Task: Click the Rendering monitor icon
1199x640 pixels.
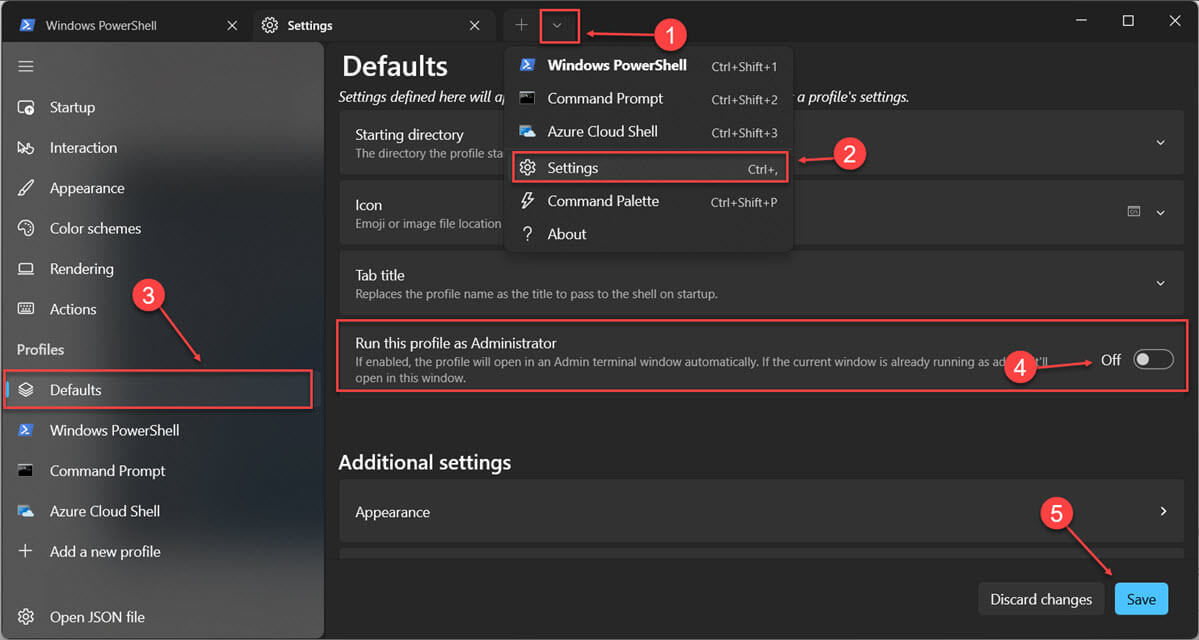Action: tap(26, 269)
